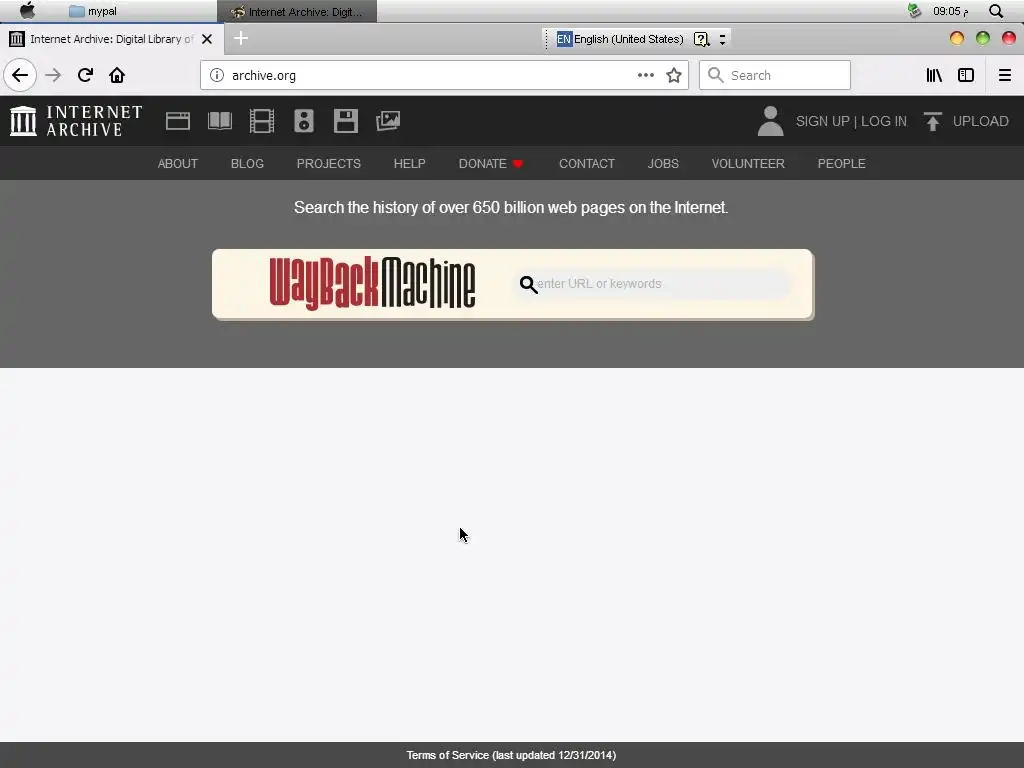This screenshot has width=1024, height=768.
Task: Open the Images icon
Action: [x=388, y=121]
